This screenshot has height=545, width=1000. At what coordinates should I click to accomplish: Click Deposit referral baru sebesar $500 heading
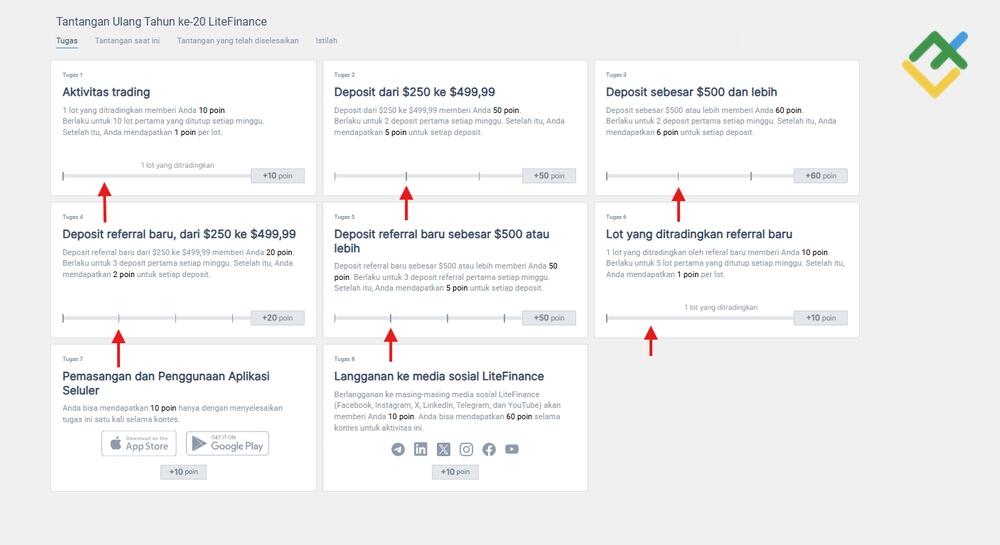tap(441, 242)
